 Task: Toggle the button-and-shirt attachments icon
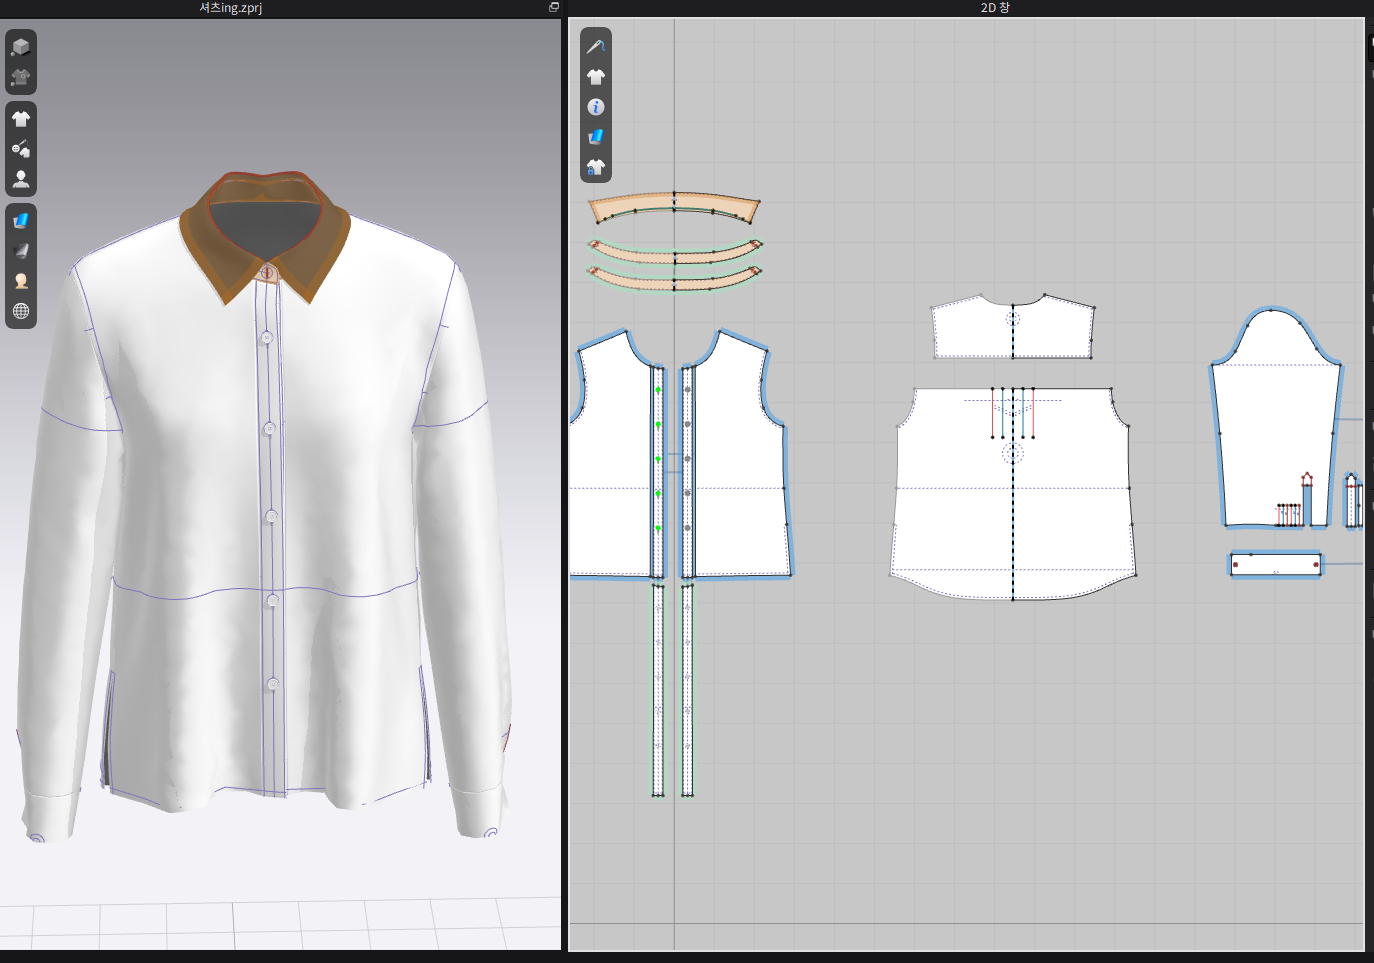pos(21,149)
